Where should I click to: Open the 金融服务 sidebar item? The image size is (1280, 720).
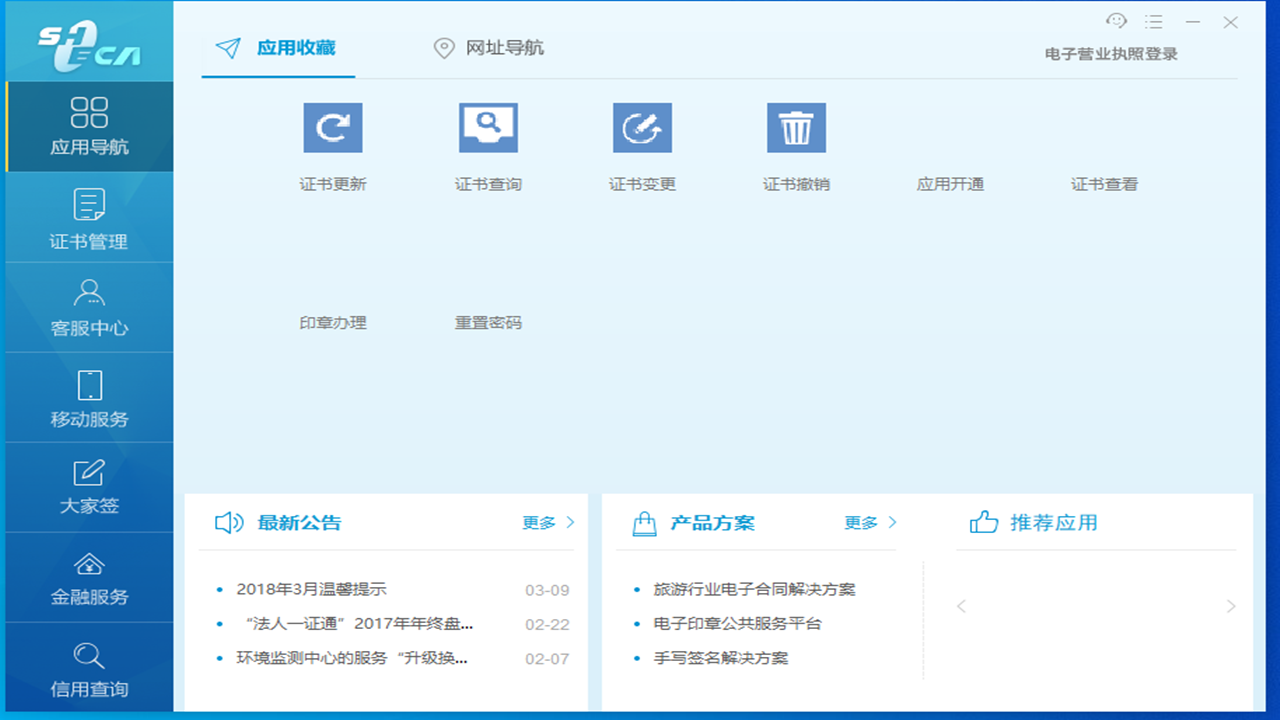(88, 577)
